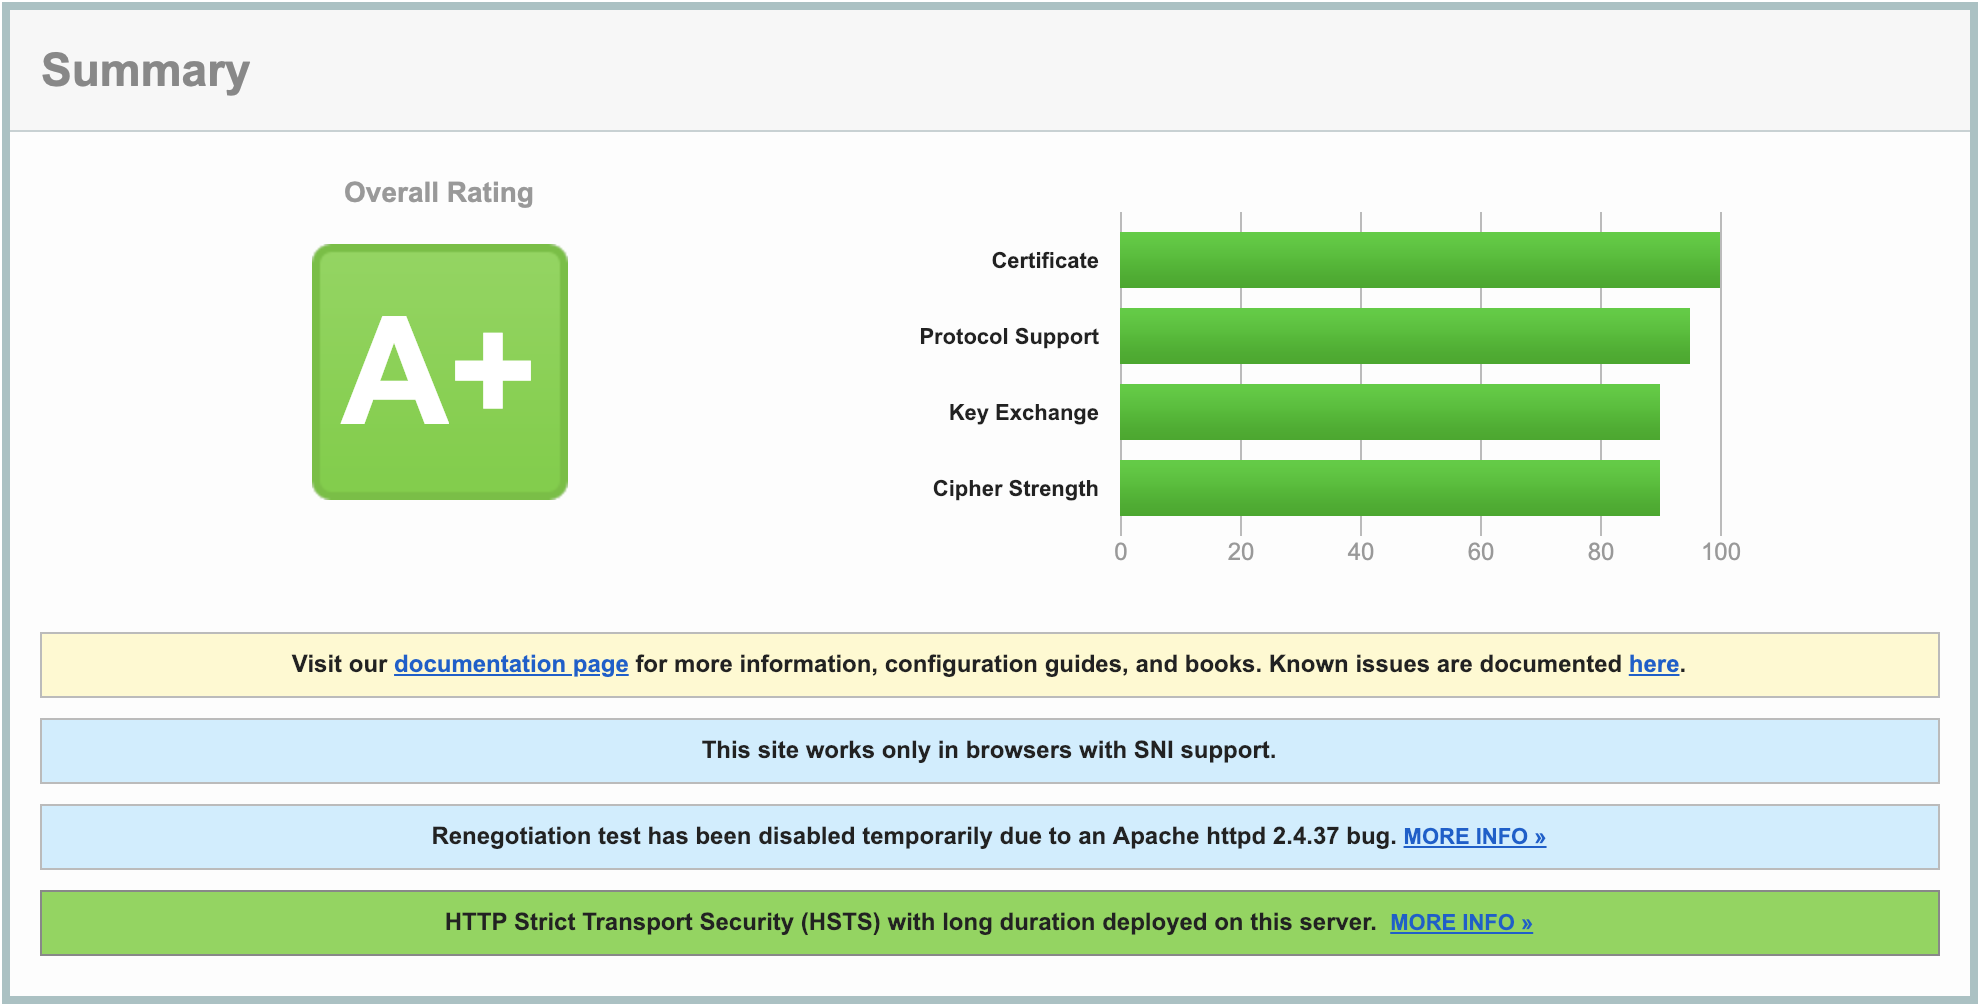Click the 80 axis value on chart
The image size is (1980, 1006).
tap(1601, 552)
